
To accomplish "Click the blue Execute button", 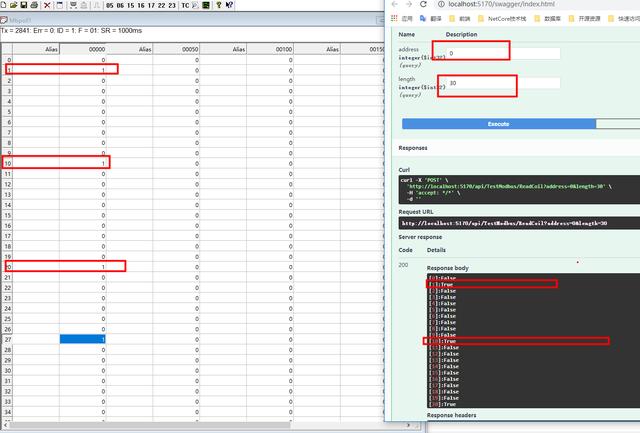I will point(499,124).
